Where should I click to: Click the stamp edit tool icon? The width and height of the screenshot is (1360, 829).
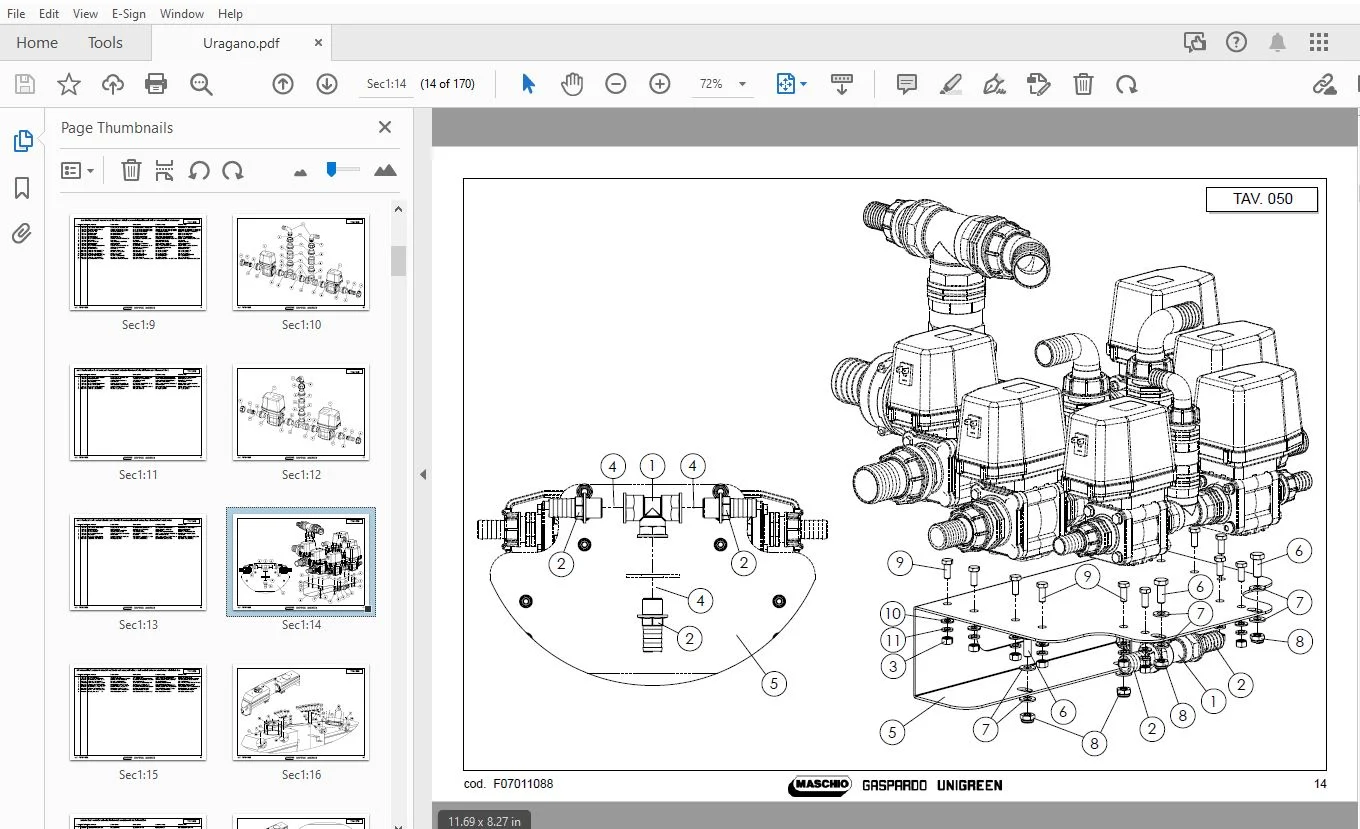(1039, 84)
